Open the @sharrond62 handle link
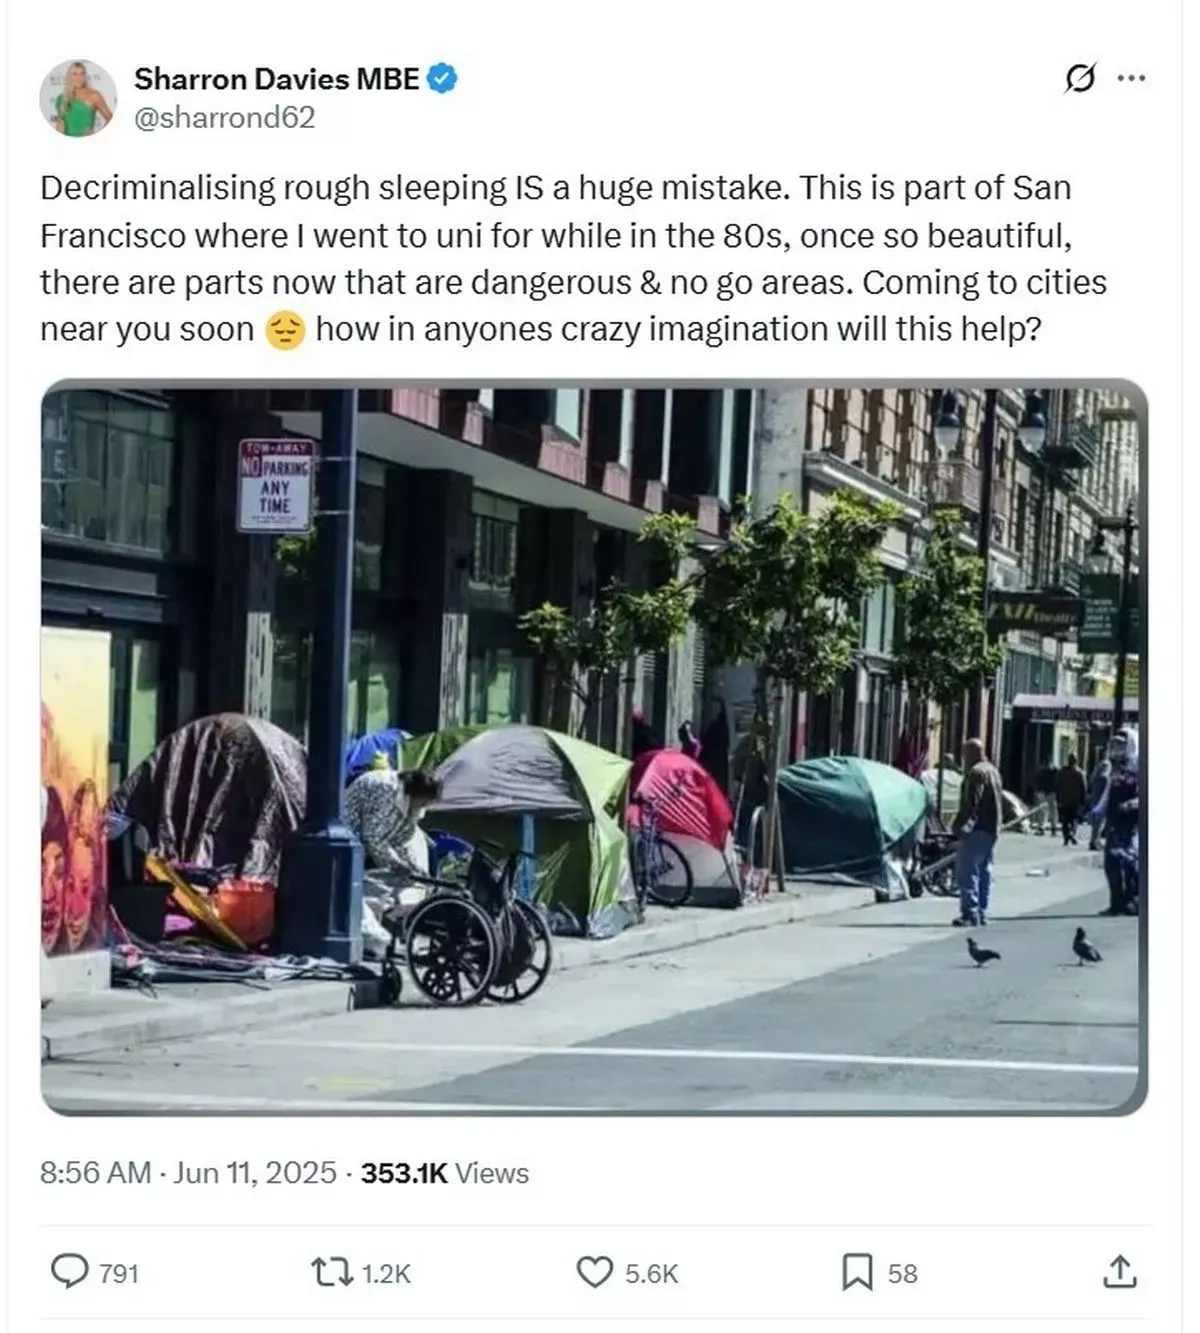Viewport: 1200px width, 1333px height. tap(224, 118)
